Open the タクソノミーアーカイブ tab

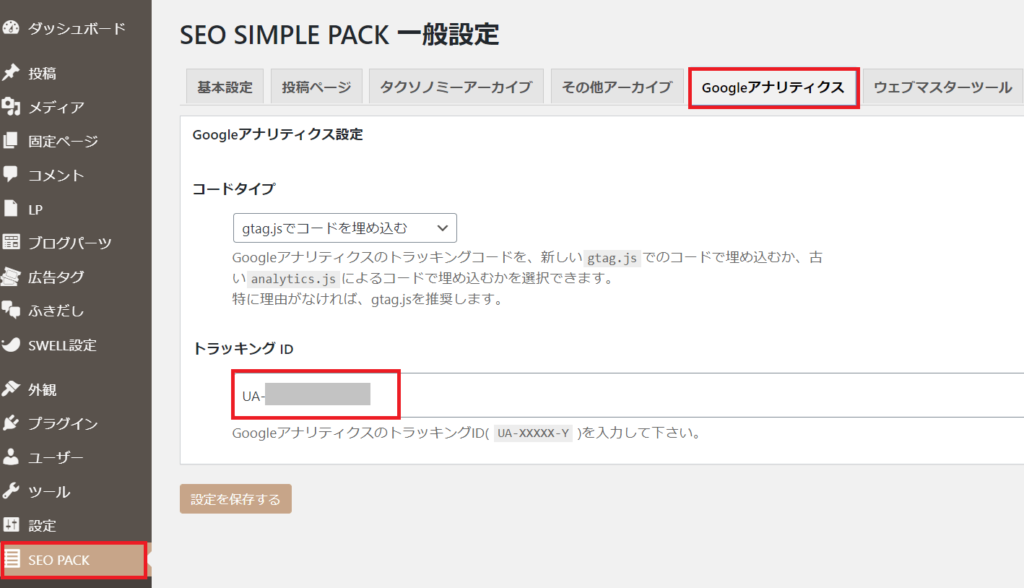(456, 87)
